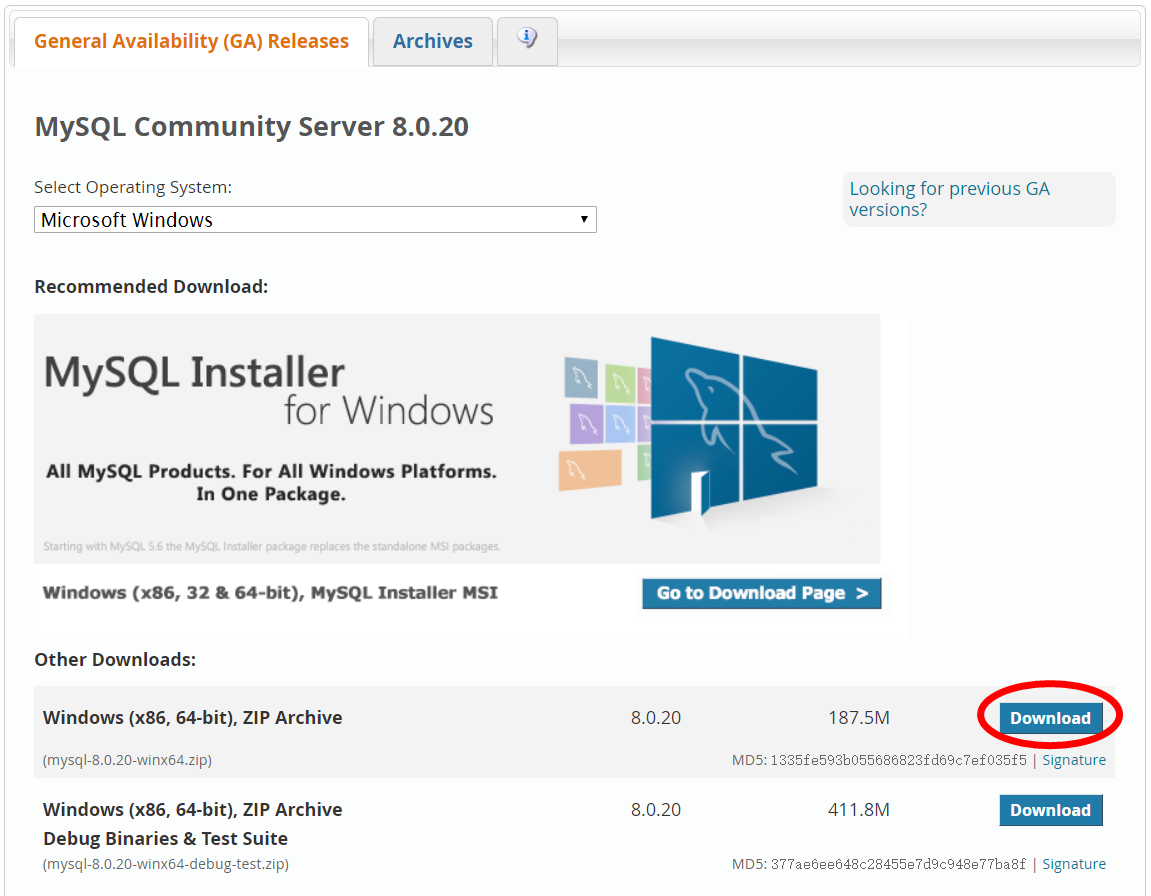Expand the Select Operating System dropdown arrow
This screenshot has height=896, width=1151.
pos(584,219)
